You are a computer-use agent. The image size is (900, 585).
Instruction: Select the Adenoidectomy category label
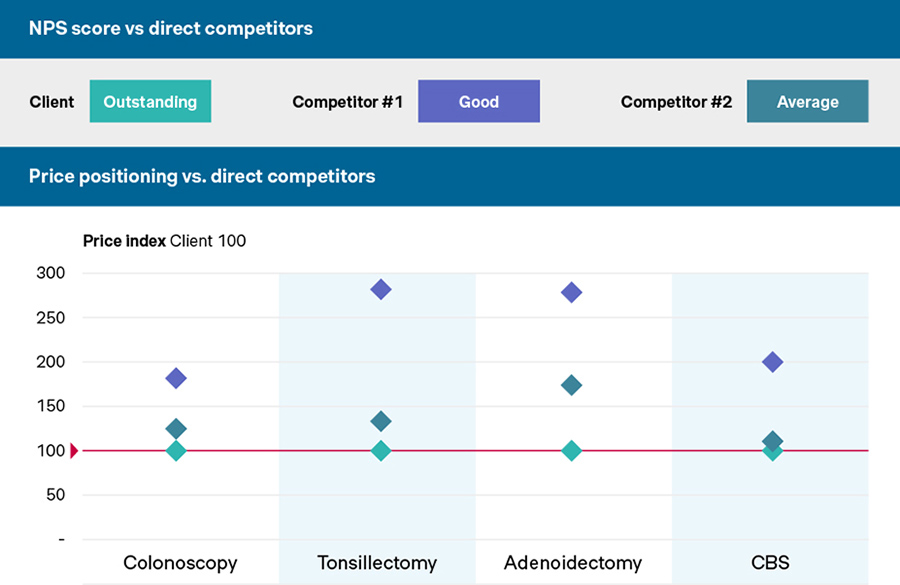point(573,563)
